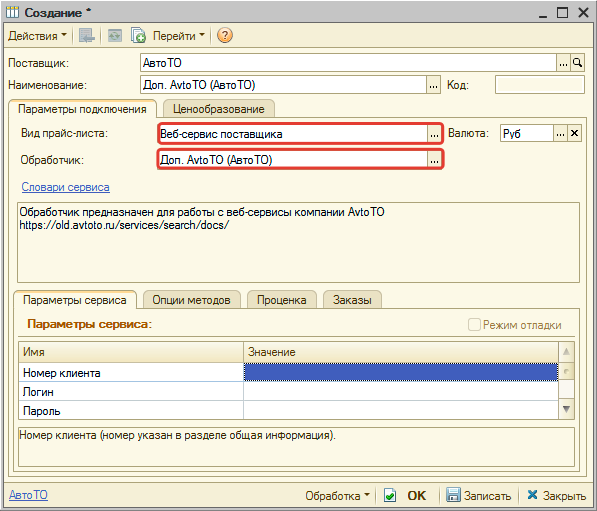Click the OK green checkmark icon
Screen dimensions: 597x511
pyautogui.click(x=390, y=495)
